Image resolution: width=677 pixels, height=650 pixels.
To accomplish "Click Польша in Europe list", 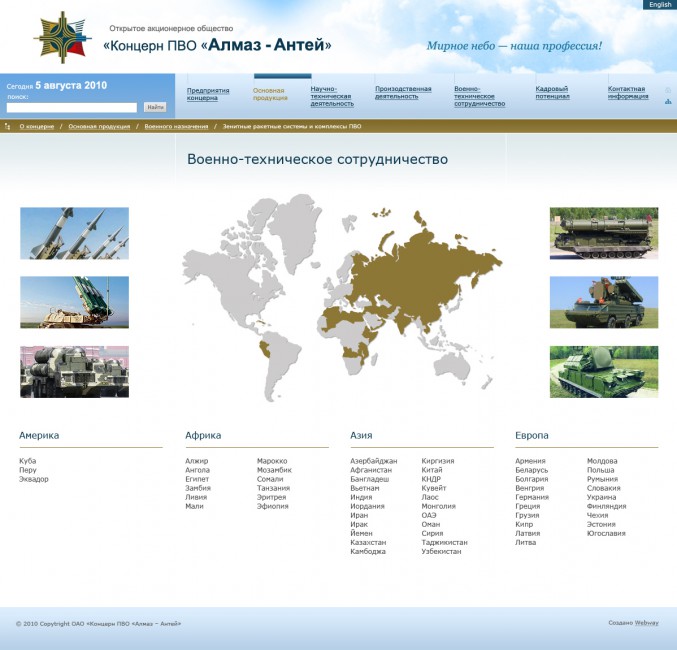I will (601, 470).
